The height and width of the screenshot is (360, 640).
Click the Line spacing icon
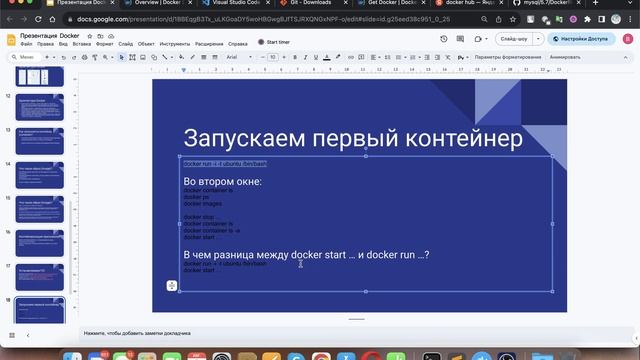coord(387,58)
